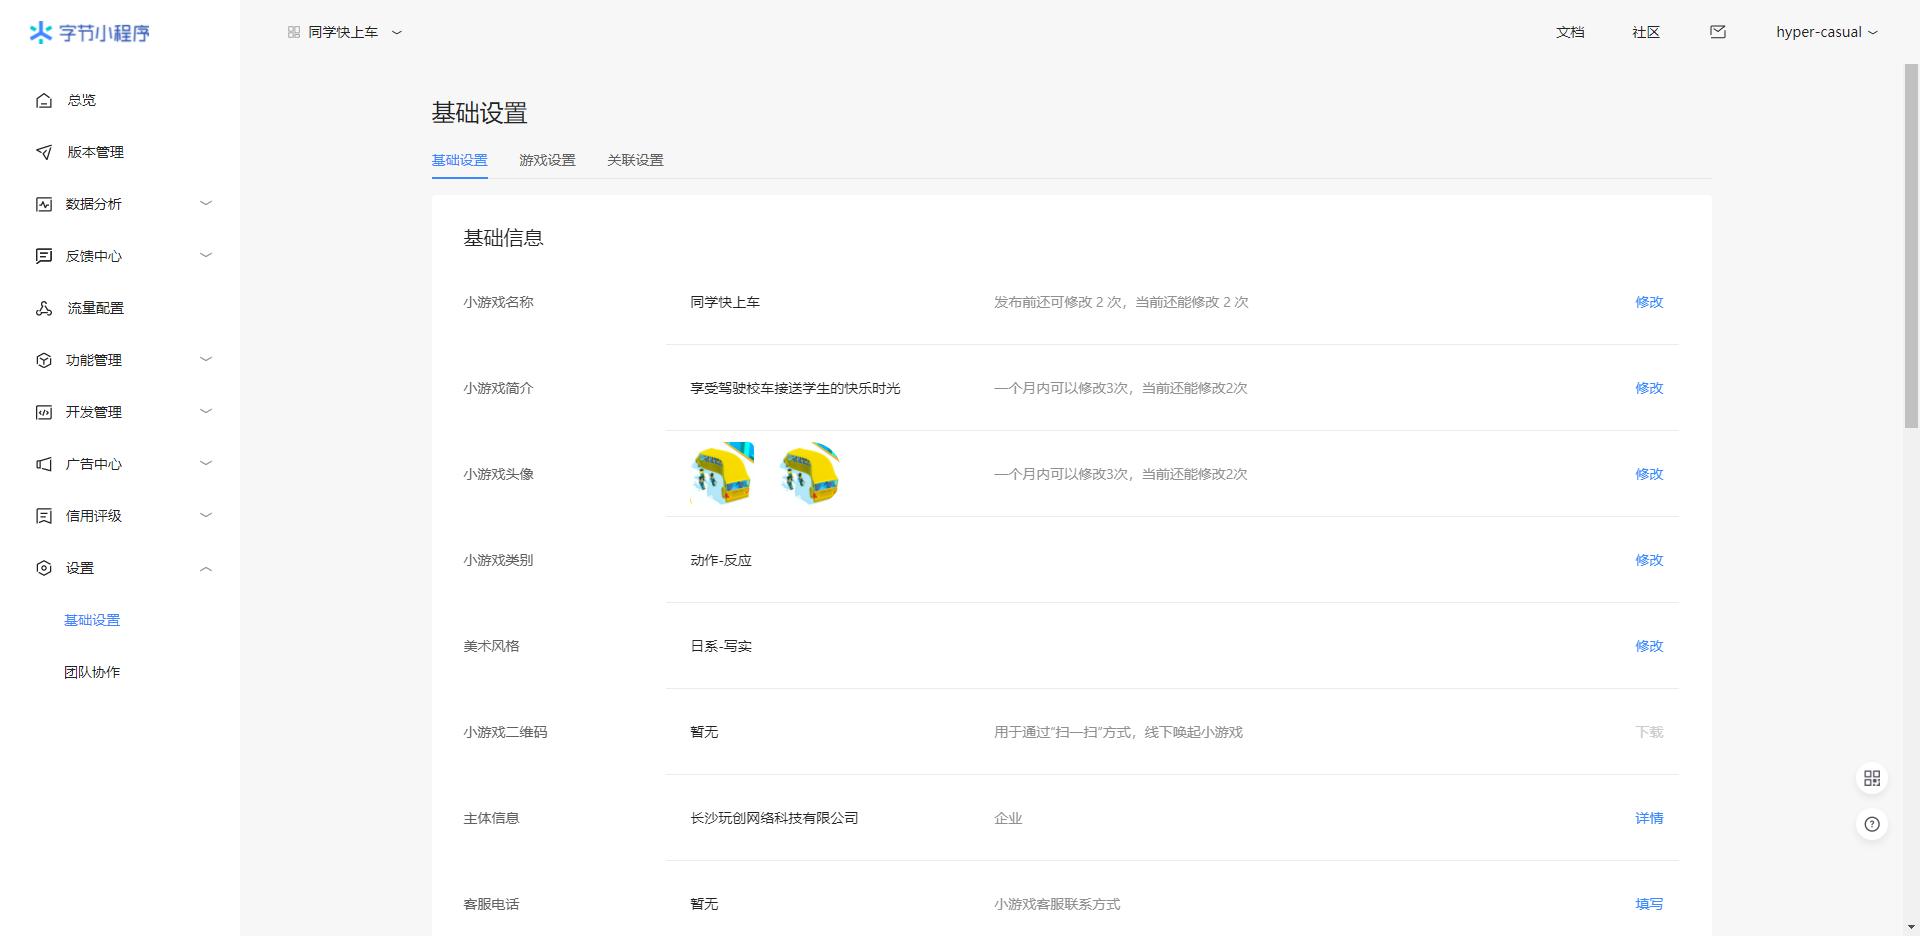Open the mail inbox icon in header
The height and width of the screenshot is (936, 1920).
pos(1718,32)
